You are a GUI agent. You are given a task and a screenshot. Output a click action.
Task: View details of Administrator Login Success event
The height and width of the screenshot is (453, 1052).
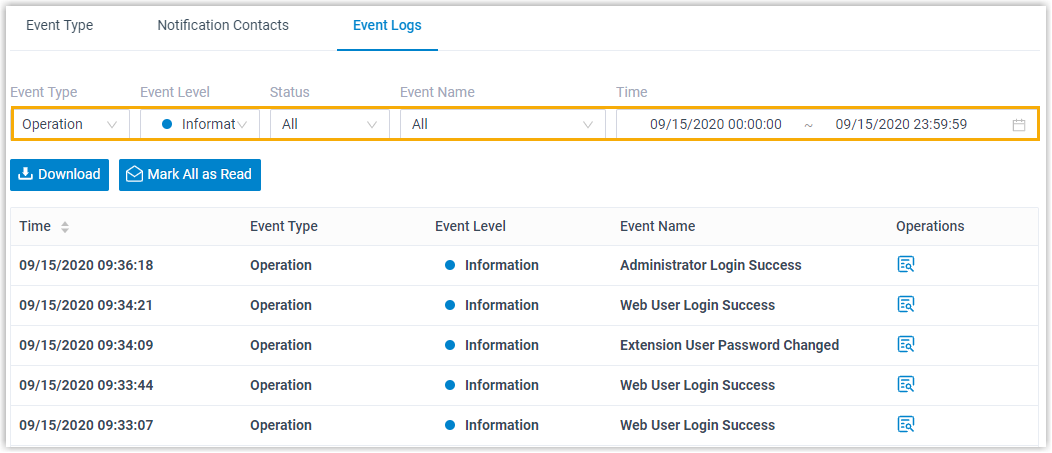pyautogui.click(x=906, y=265)
